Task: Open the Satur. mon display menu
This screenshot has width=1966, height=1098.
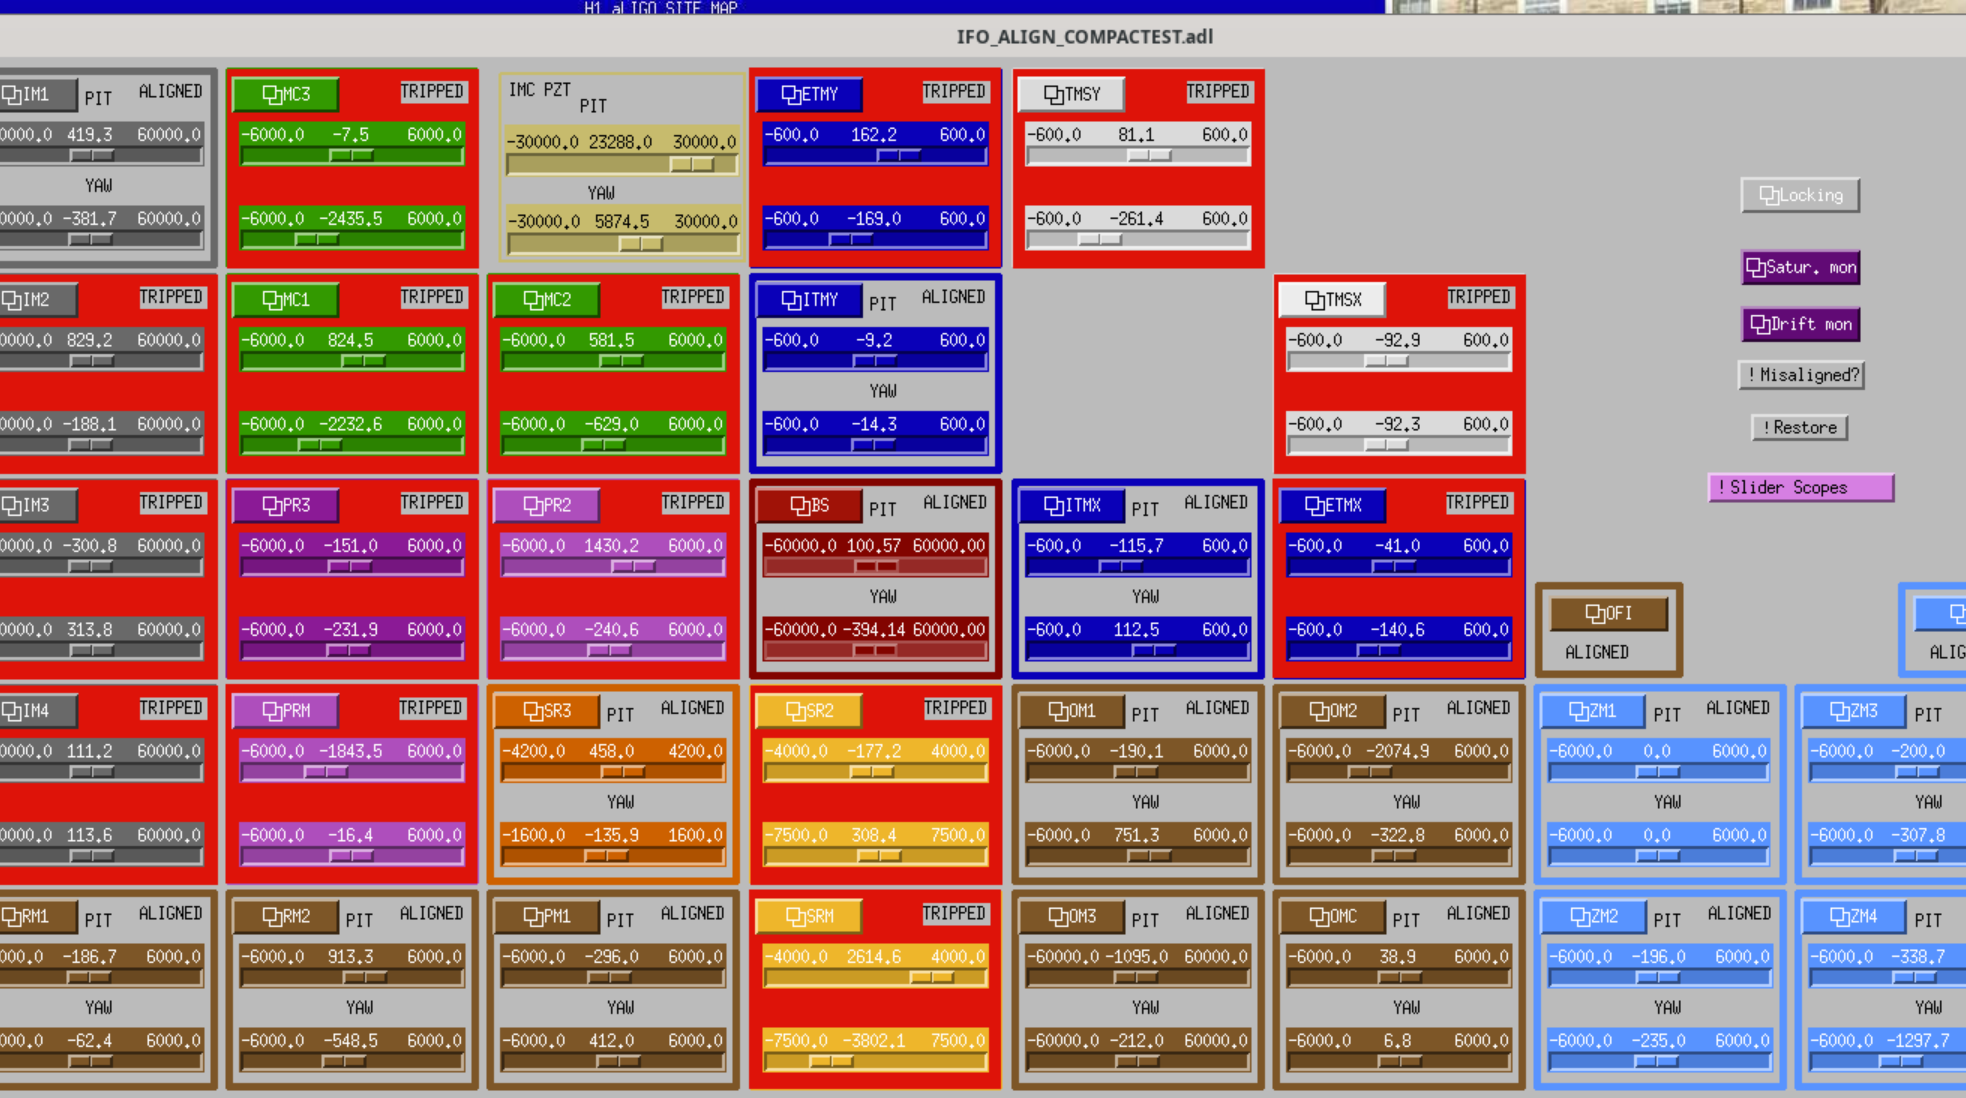Action: point(1800,267)
